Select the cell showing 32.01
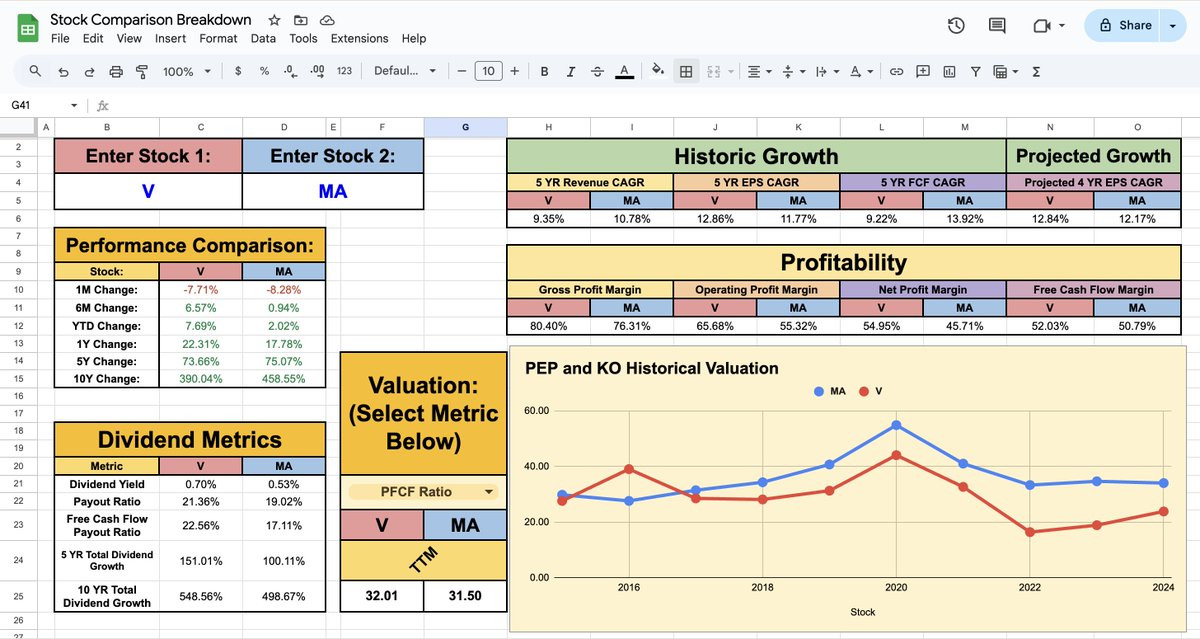 pyautogui.click(x=382, y=596)
